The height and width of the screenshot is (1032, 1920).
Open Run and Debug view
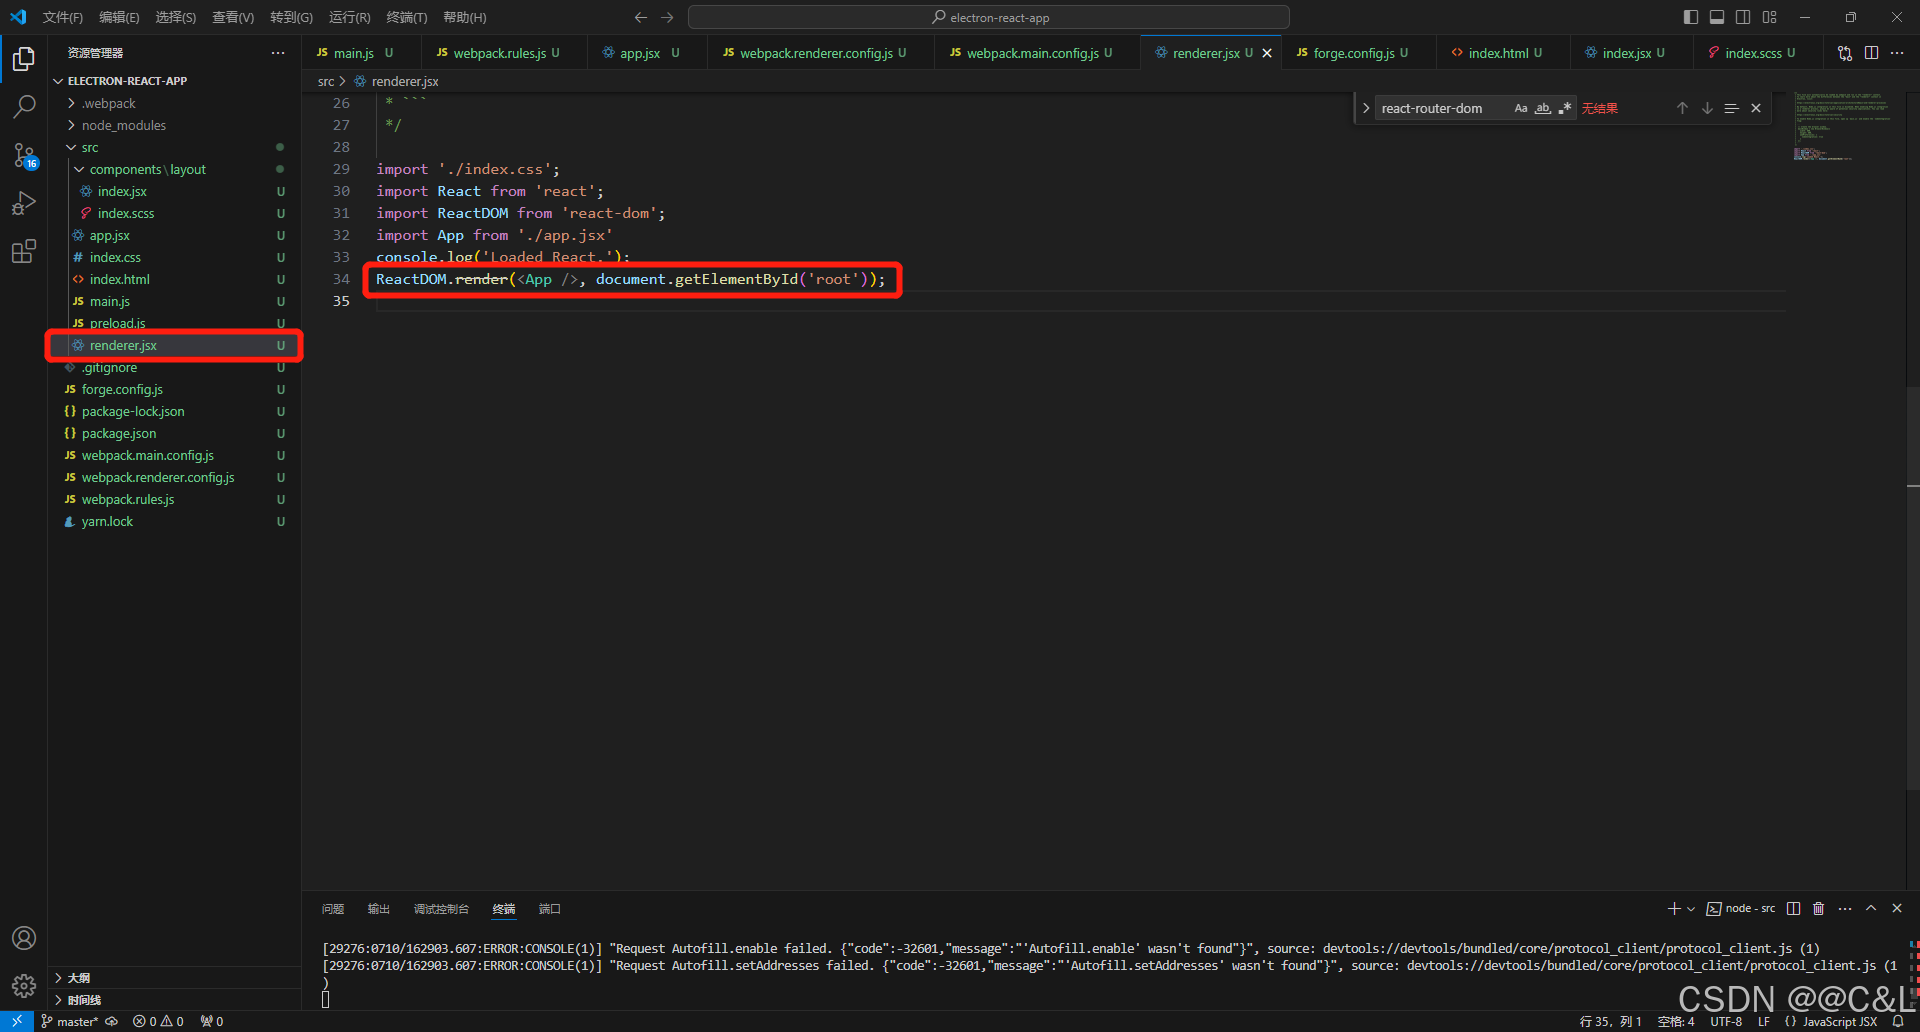click(x=24, y=203)
